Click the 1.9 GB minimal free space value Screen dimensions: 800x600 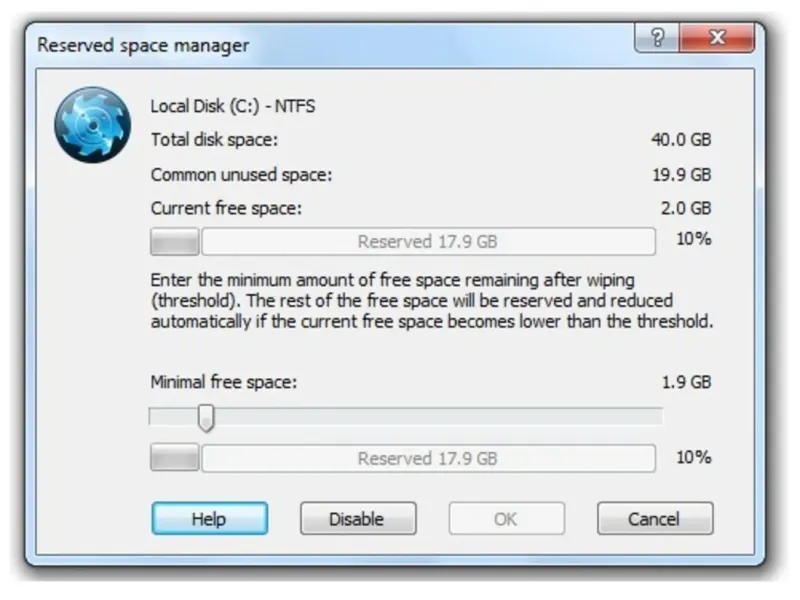tap(686, 382)
